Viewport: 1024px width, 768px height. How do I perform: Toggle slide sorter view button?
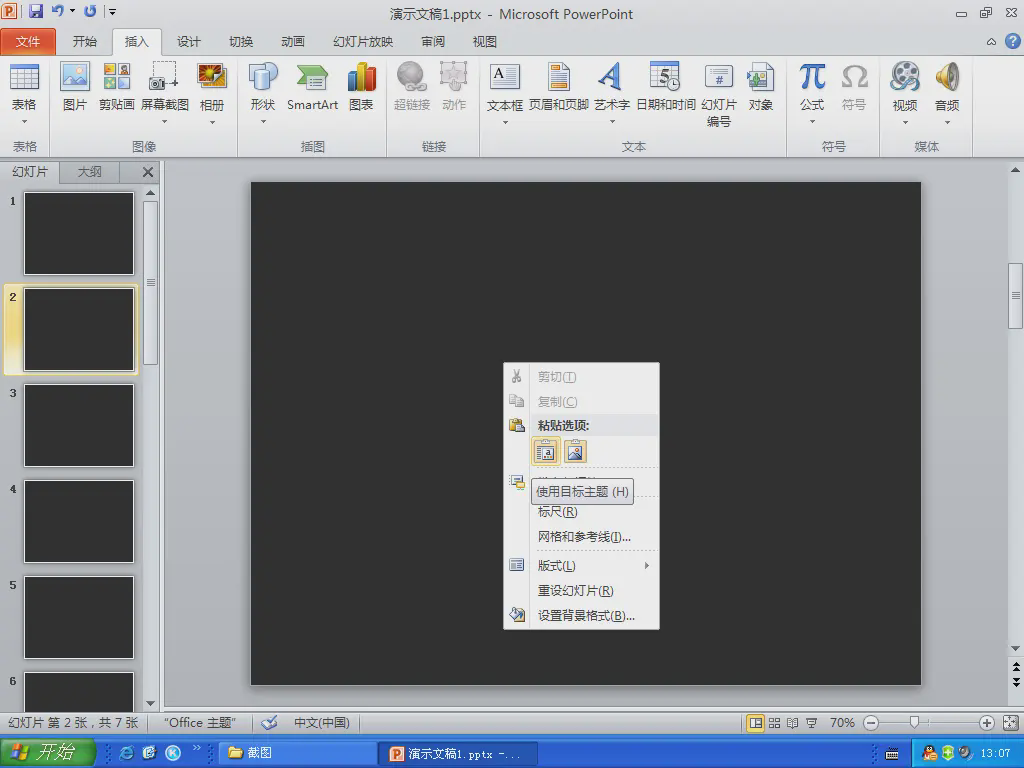[775, 723]
